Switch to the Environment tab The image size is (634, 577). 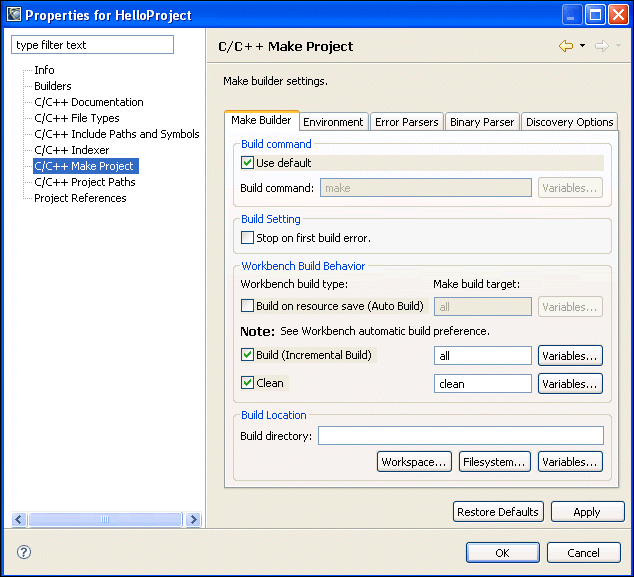click(333, 122)
